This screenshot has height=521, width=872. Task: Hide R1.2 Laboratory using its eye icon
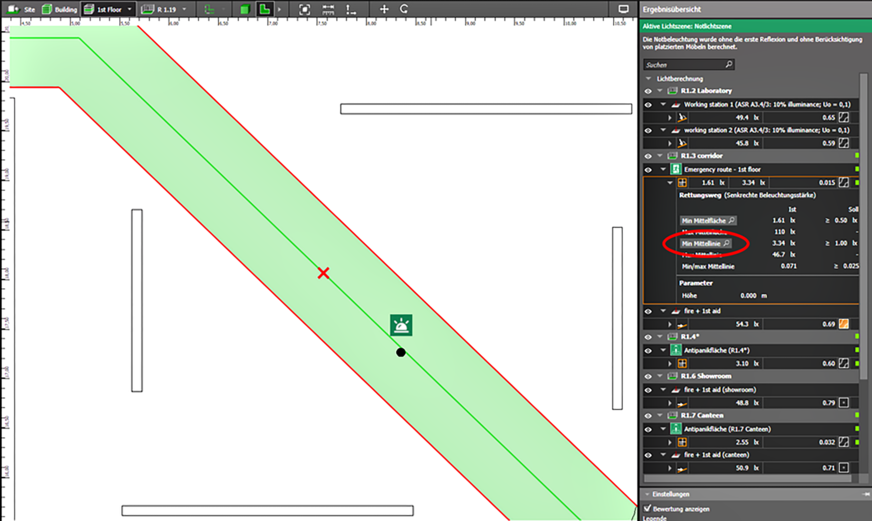point(647,91)
